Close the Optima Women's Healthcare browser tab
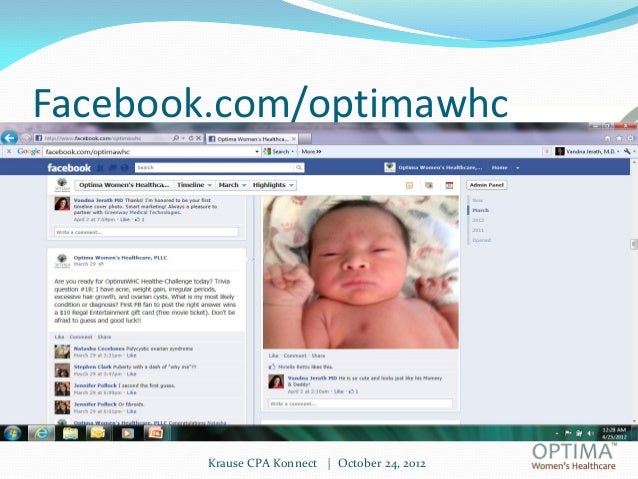 [294, 139]
